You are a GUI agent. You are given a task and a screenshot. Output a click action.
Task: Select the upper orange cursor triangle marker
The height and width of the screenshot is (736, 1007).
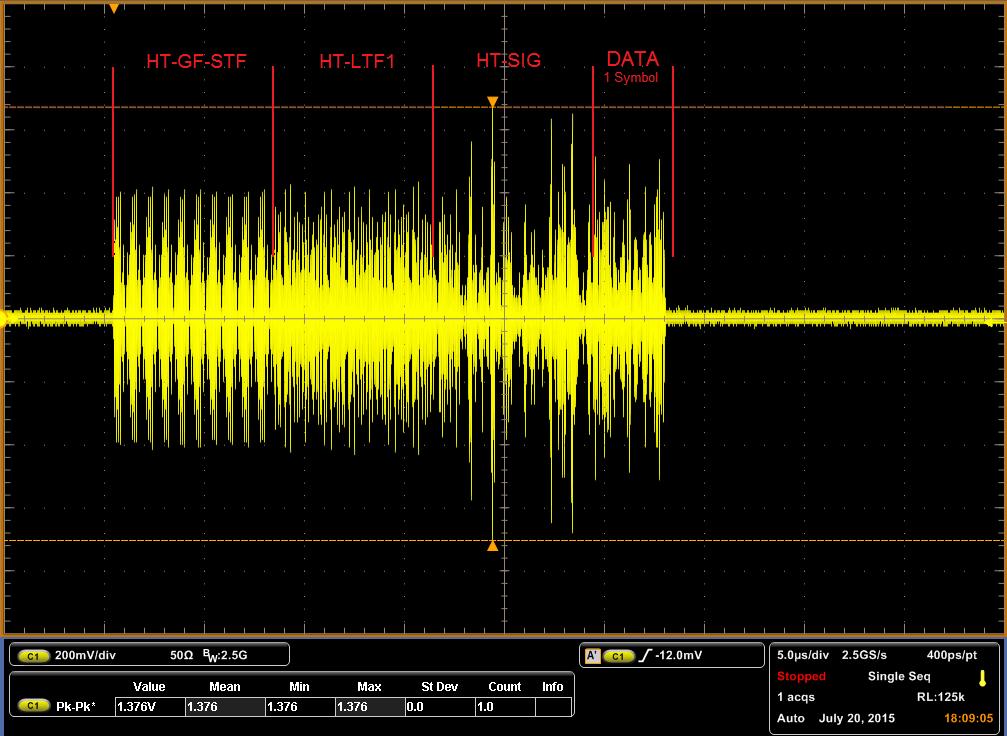[492, 102]
